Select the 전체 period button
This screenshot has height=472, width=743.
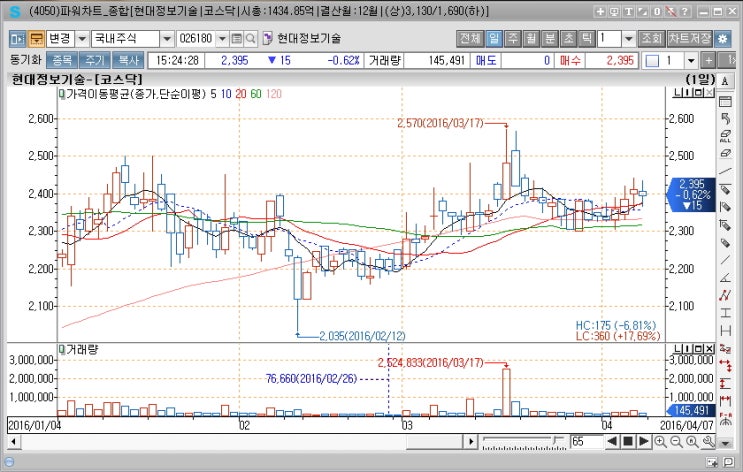pos(470,38)
